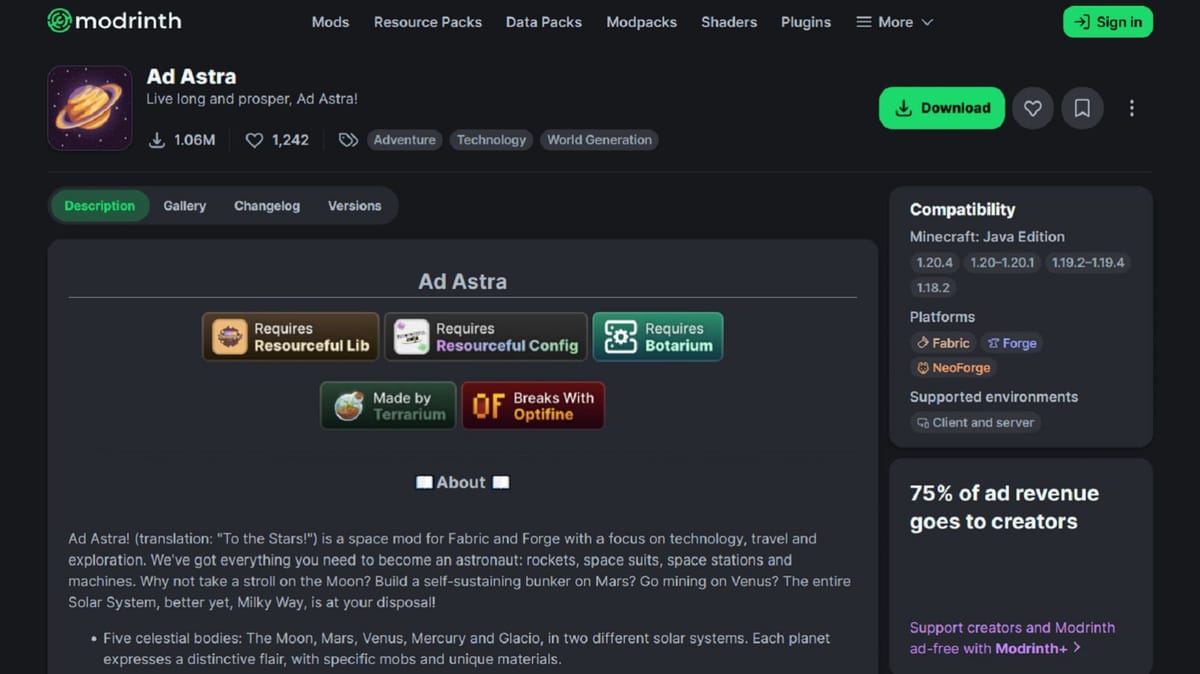This screenshot has width=1200, height=674.
Task: Click the downloads count icon
Action: pyautogui.click(x=157, y=140)
